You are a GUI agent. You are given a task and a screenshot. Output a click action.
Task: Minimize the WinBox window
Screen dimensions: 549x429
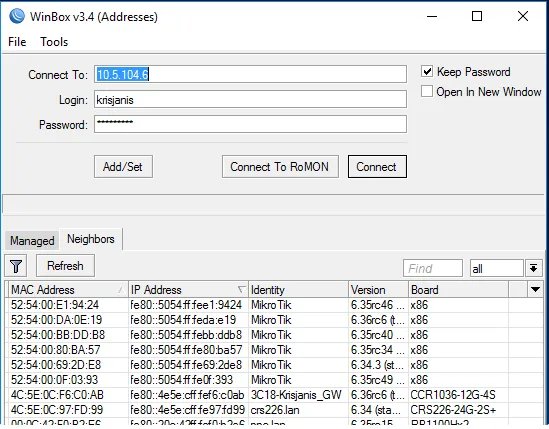pyautogui.click(x=432, y=16)
